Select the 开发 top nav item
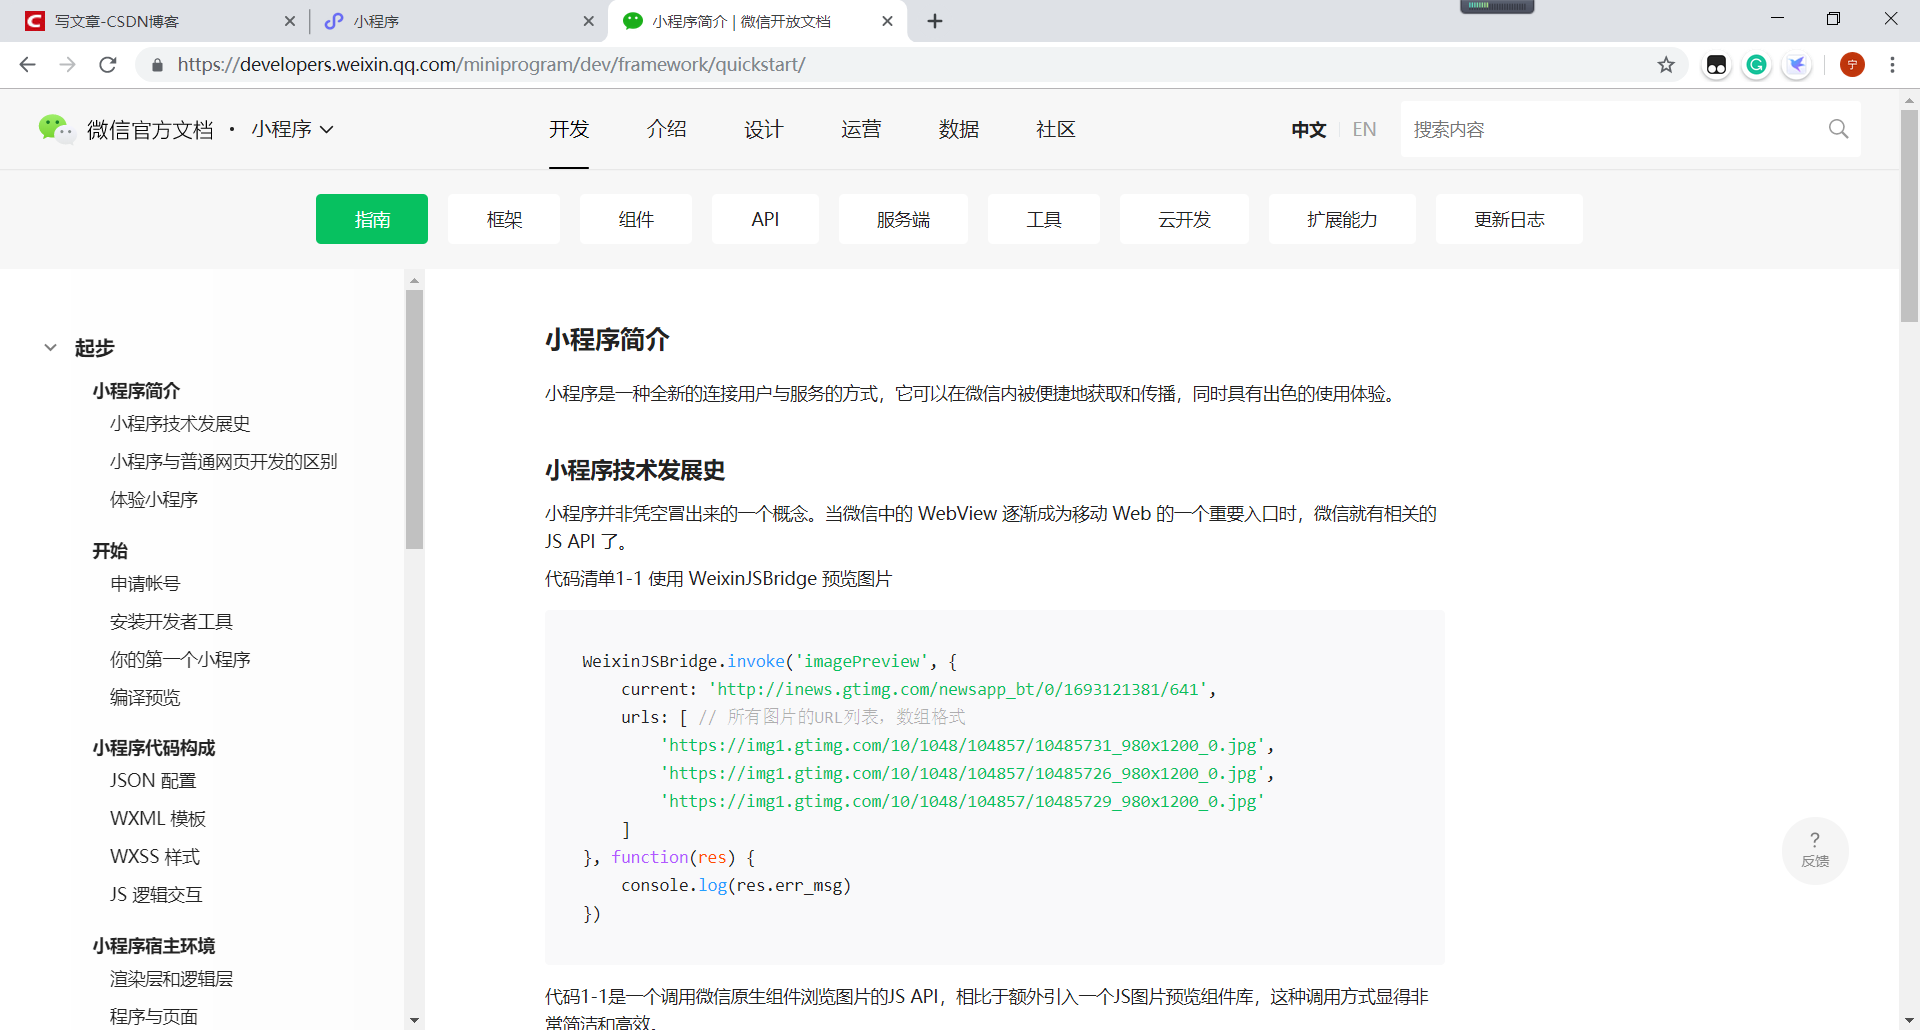Screen dimensions: 1920x1030 [x=569, y=129]
